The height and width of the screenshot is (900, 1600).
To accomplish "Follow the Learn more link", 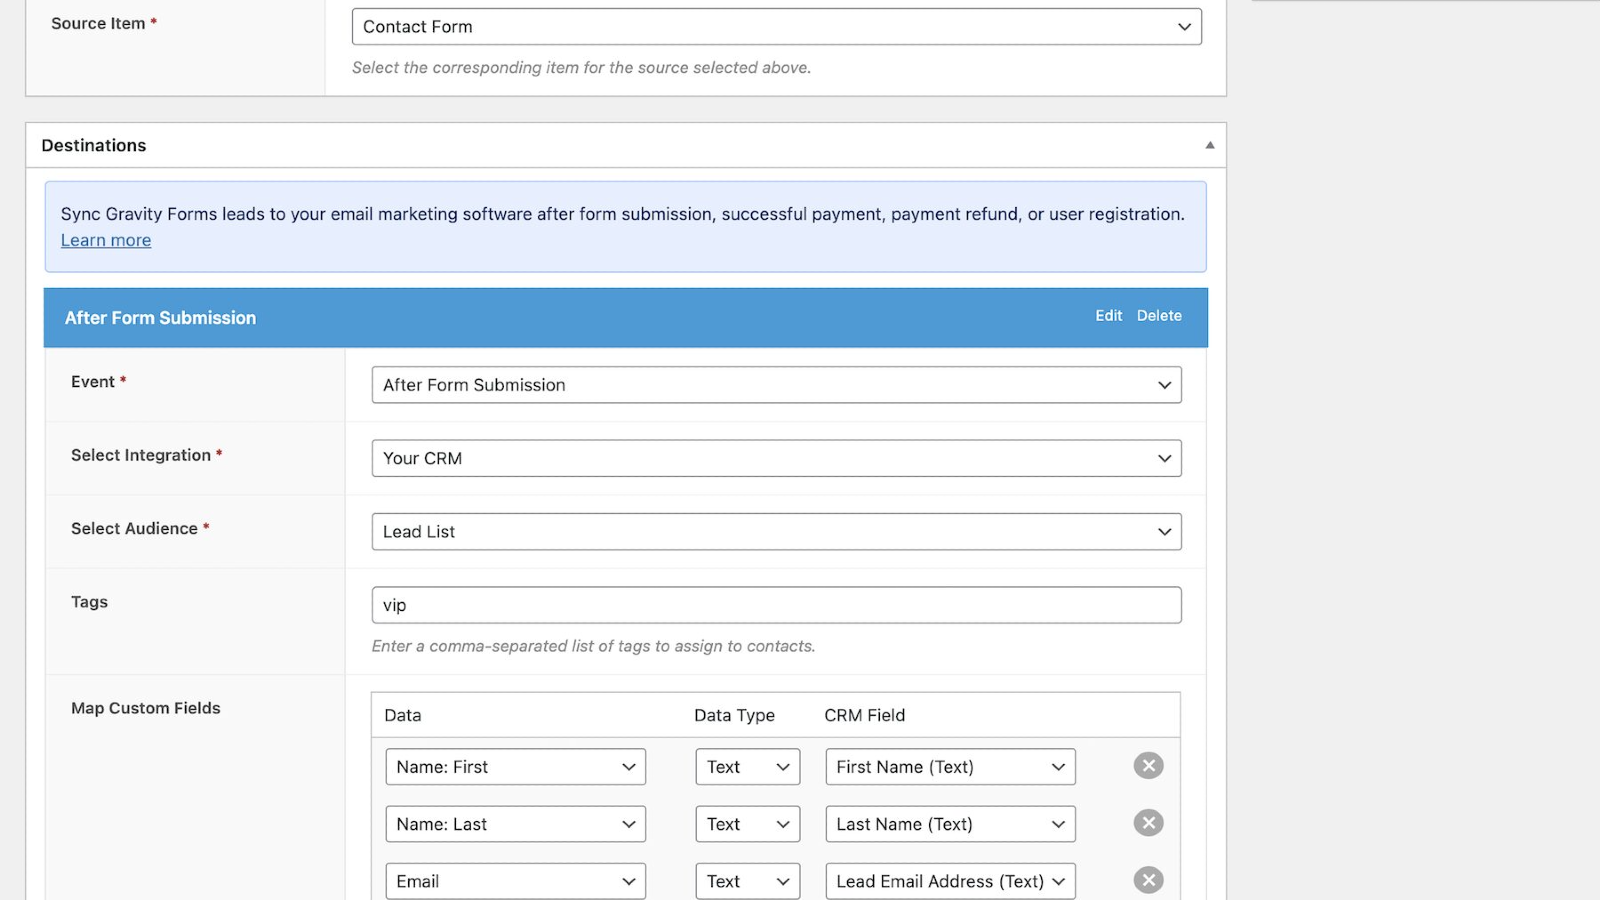I will coord(106,240).
